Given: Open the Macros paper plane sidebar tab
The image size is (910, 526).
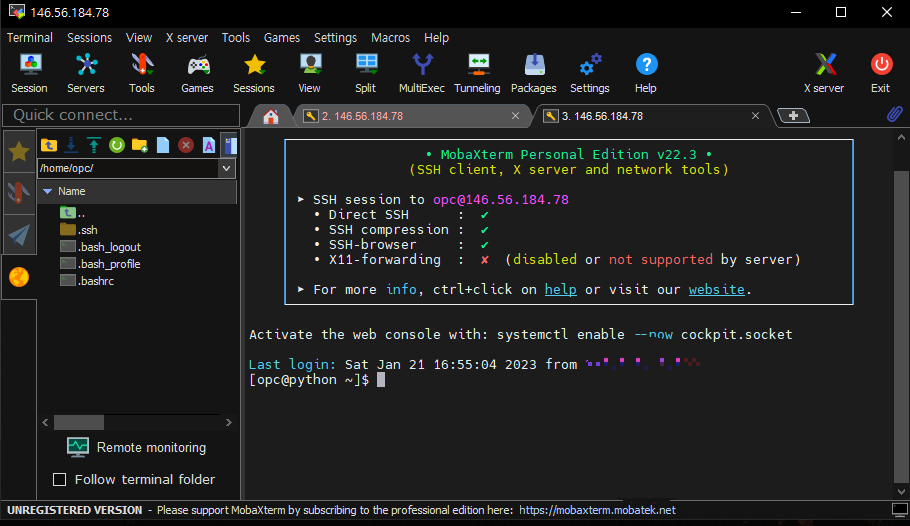Looking at the screenshot, I should [x=19, y=235].
